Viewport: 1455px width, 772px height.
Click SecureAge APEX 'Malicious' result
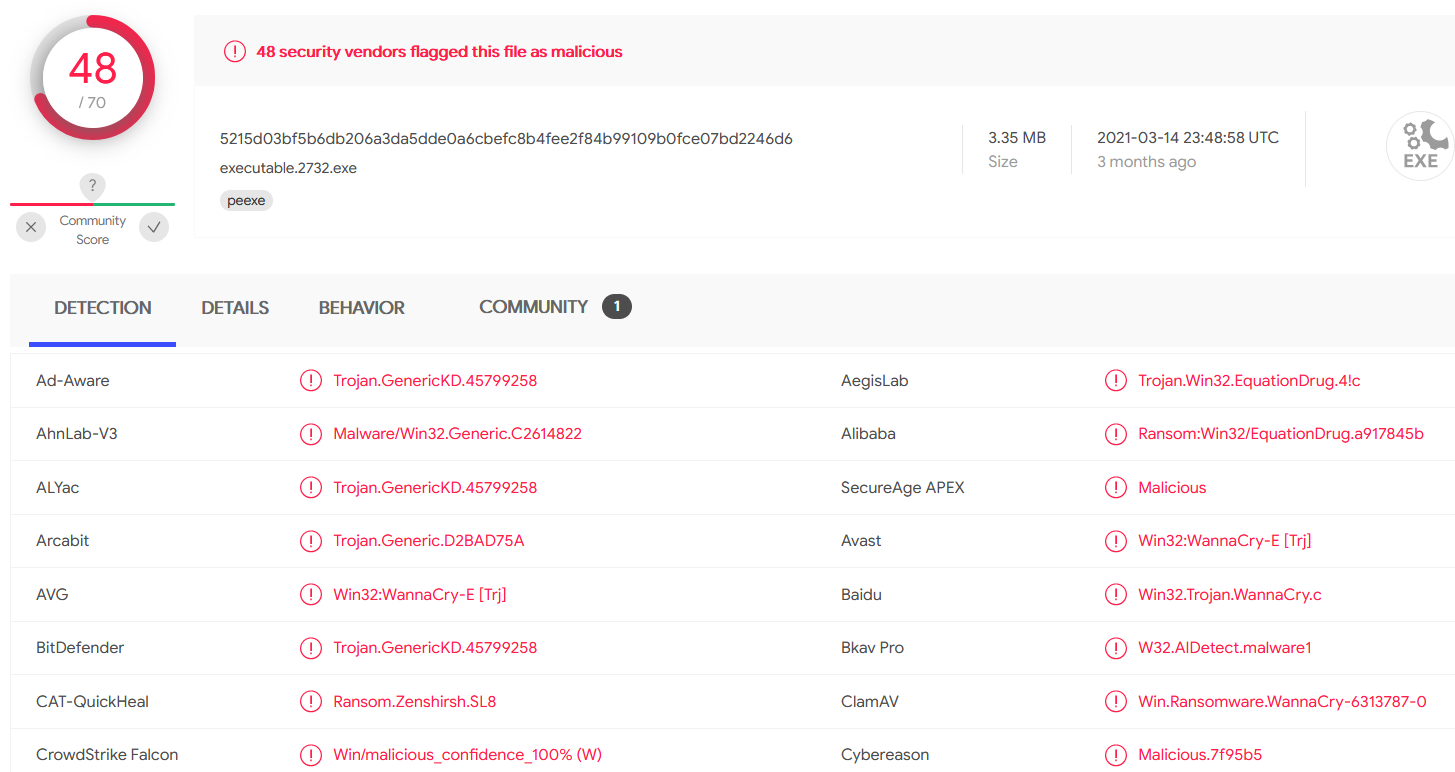(x=1172, y=488)
